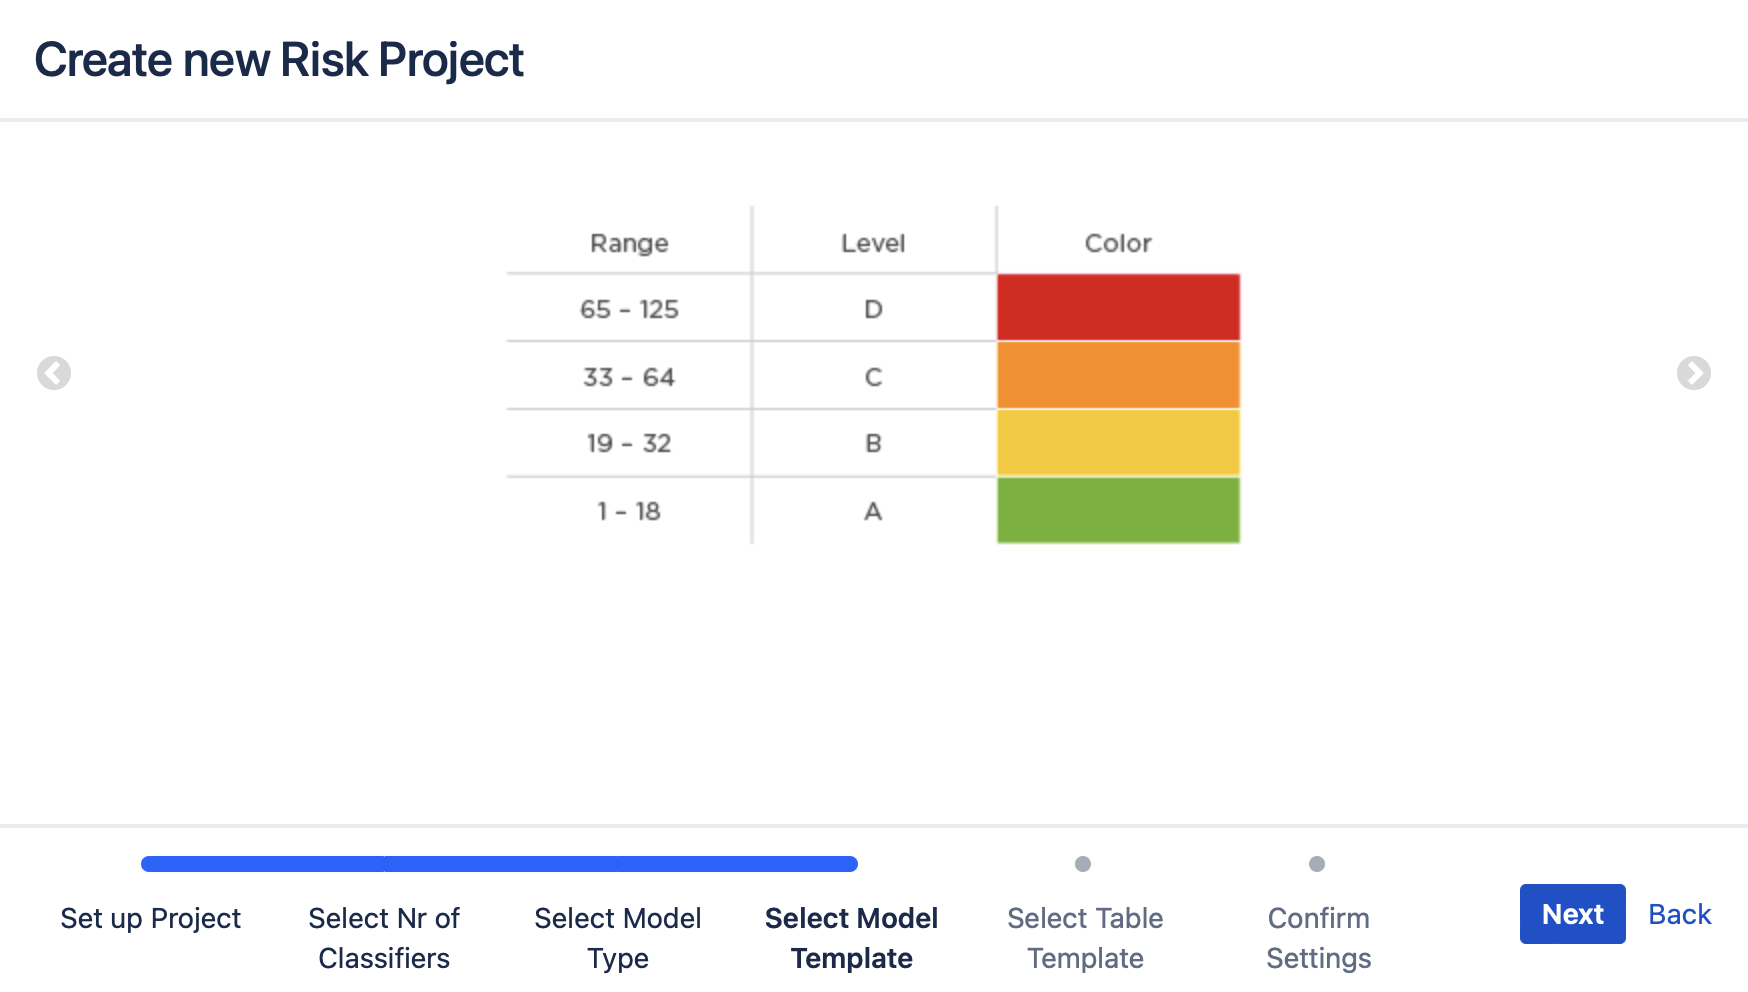Open the Select Model Template step
The height and width of the screenshot is (992, 1748).
850,938
